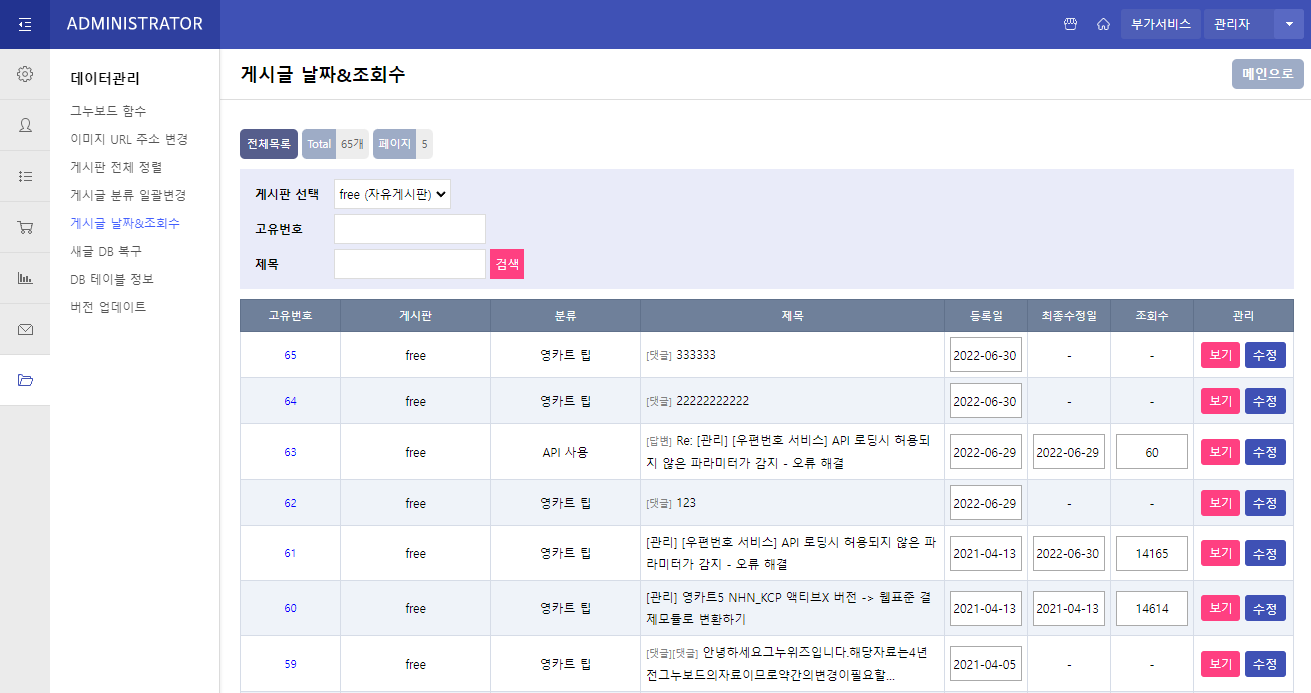This screenshot has height=693, width=1311.
Task: Go to 그누보드 함수 menu item
Action: point(108,111)
